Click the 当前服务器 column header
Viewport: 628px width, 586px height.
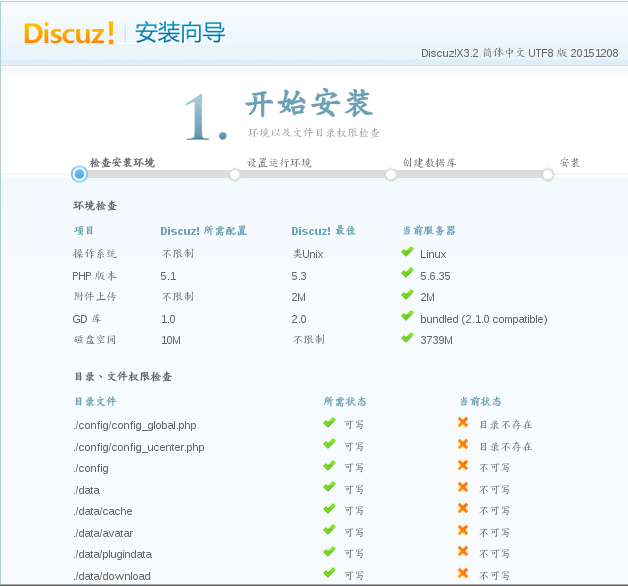pyautogui.click(x=429, y=231)
